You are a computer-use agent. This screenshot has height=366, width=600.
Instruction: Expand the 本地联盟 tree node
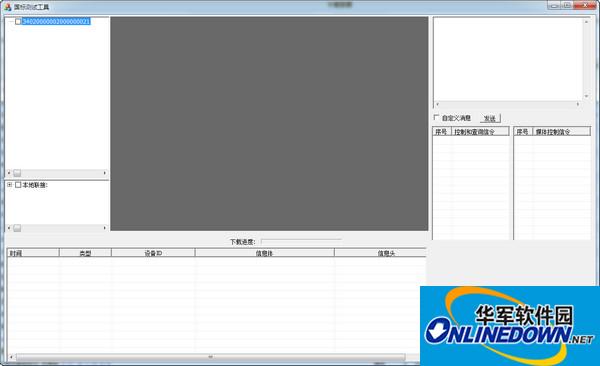point(10,185)
